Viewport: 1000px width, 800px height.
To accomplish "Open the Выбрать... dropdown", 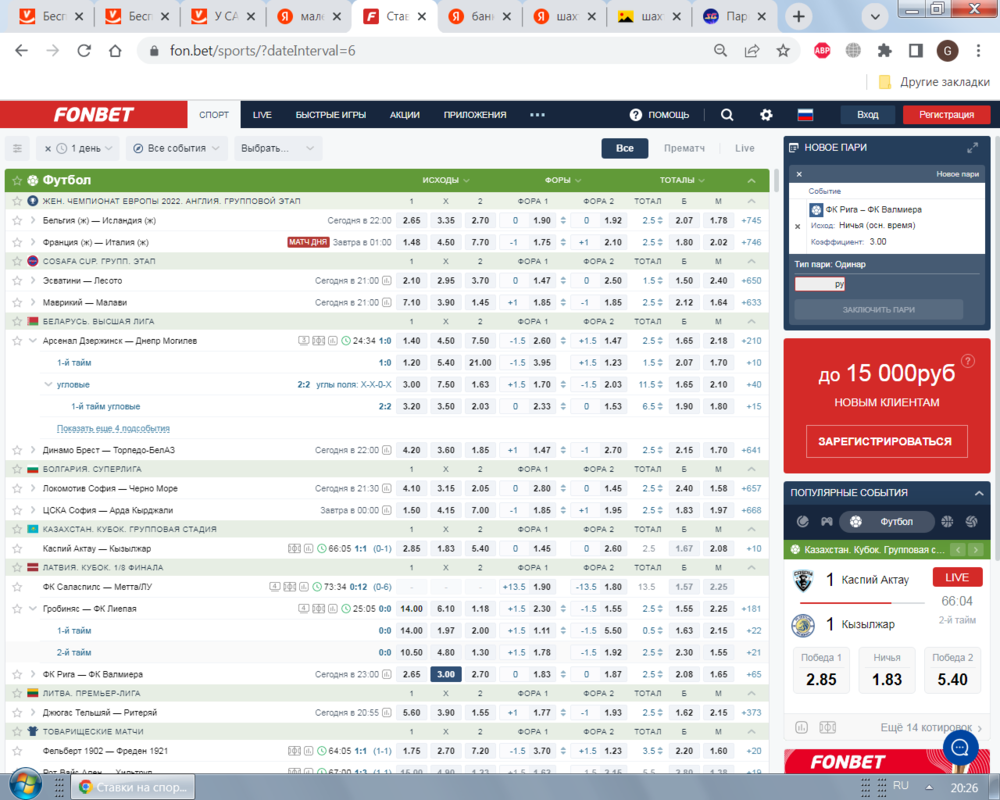I will coord(277,149).
